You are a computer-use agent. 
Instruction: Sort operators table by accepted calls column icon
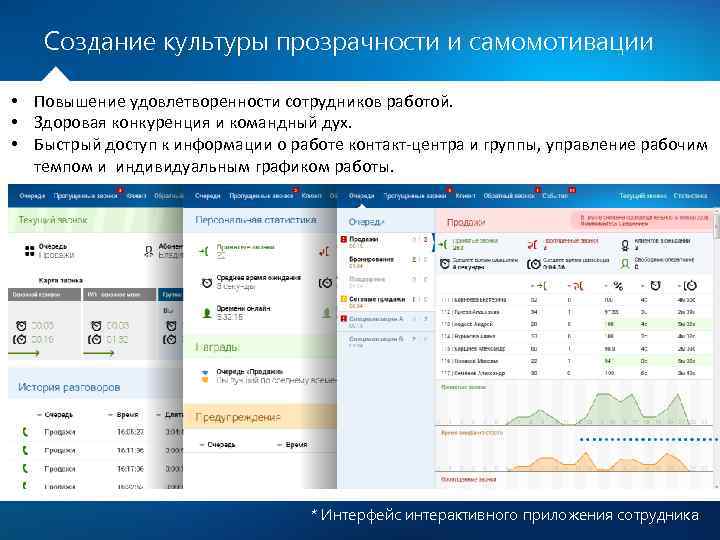538,286
